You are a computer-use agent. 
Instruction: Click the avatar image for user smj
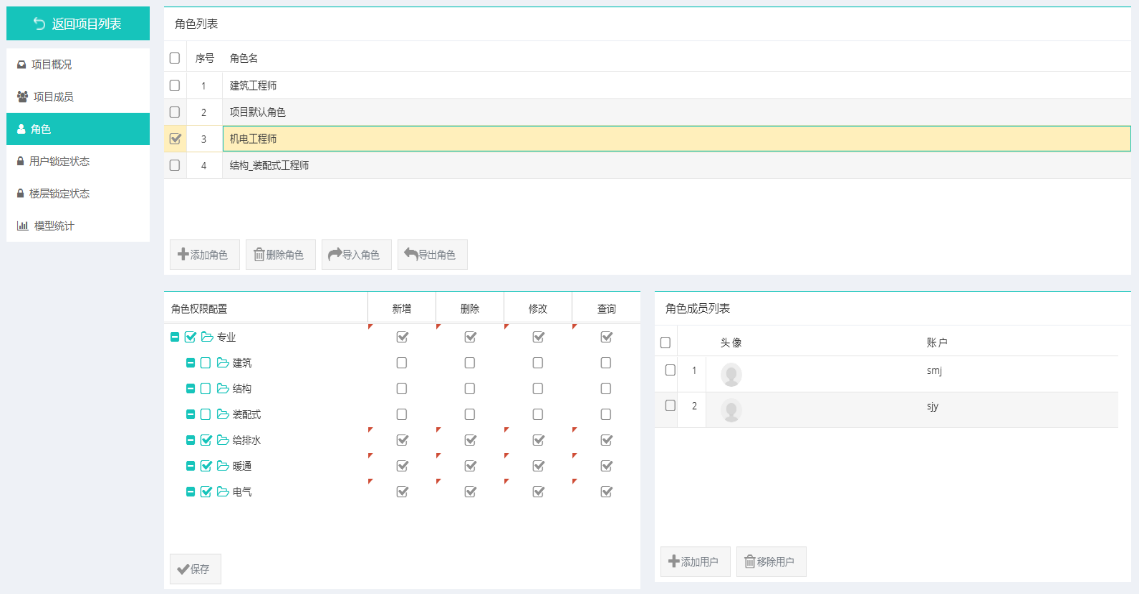click(x=731, y=375)
